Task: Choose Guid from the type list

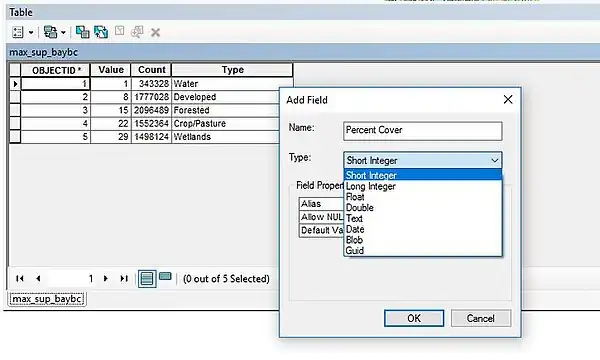Action: point(423,251)
